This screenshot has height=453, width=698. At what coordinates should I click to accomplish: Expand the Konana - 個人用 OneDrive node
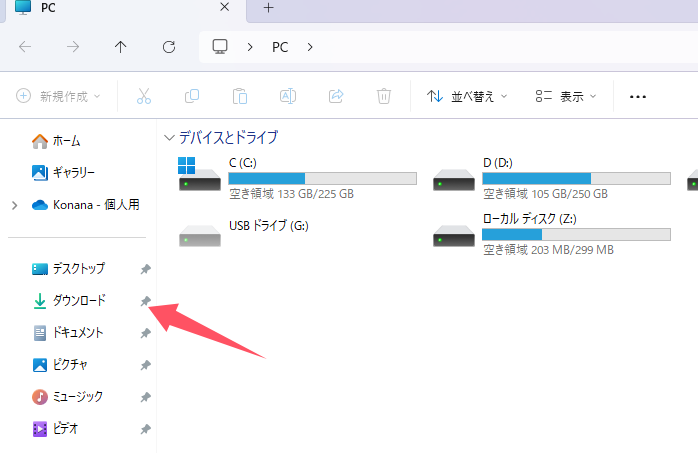pos(15,205)
